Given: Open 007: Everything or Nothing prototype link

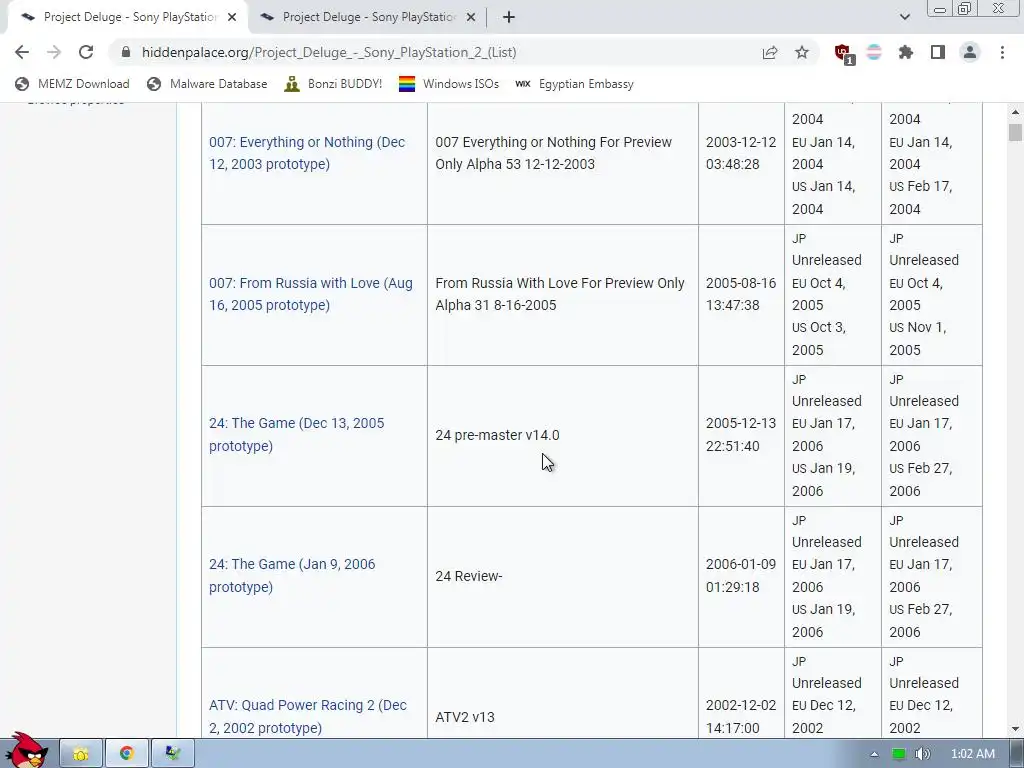Looking at the screenshot, I should click(x=307, y=153).
